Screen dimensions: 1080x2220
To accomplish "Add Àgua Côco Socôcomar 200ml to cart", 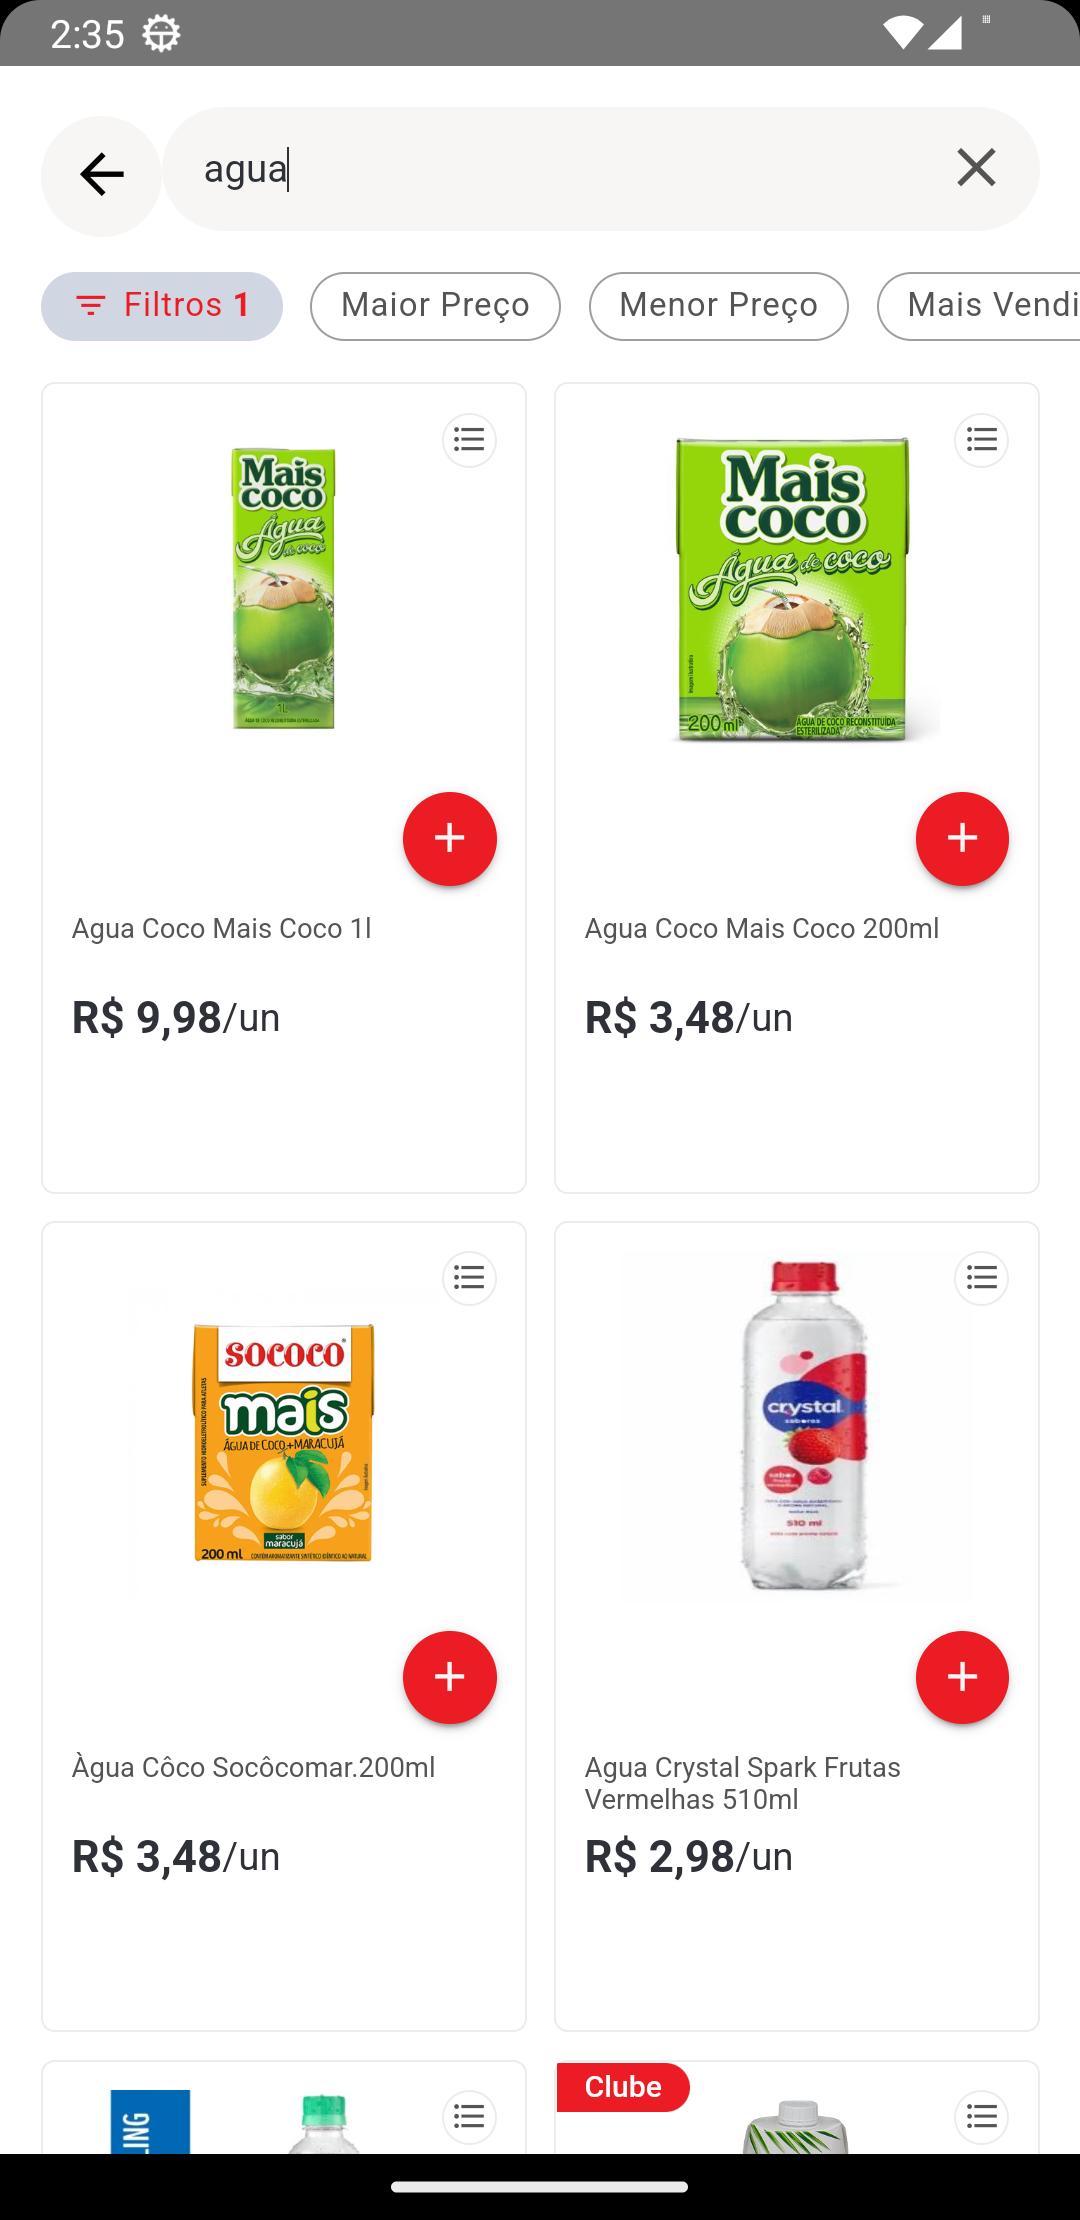I will point(449,1677).
